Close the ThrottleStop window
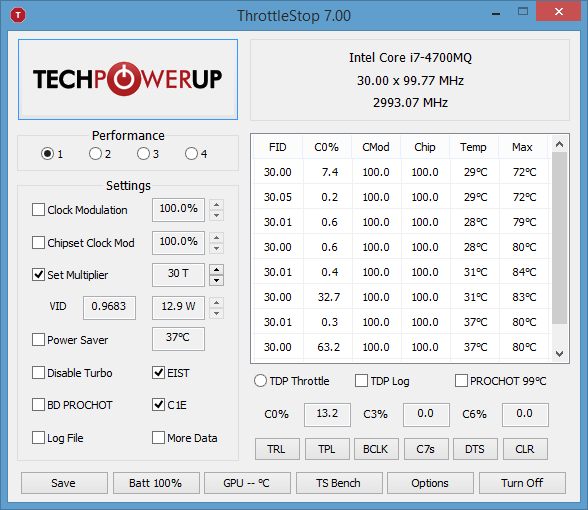The image size is (588, 510). (x=558, y=12)
